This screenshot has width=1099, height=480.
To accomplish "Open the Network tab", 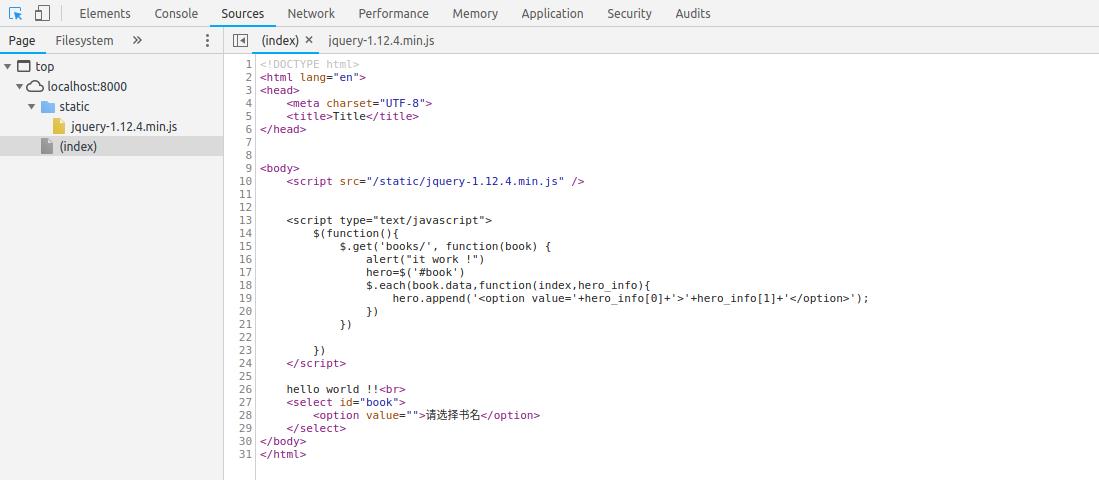I will (x=311, y=13).
